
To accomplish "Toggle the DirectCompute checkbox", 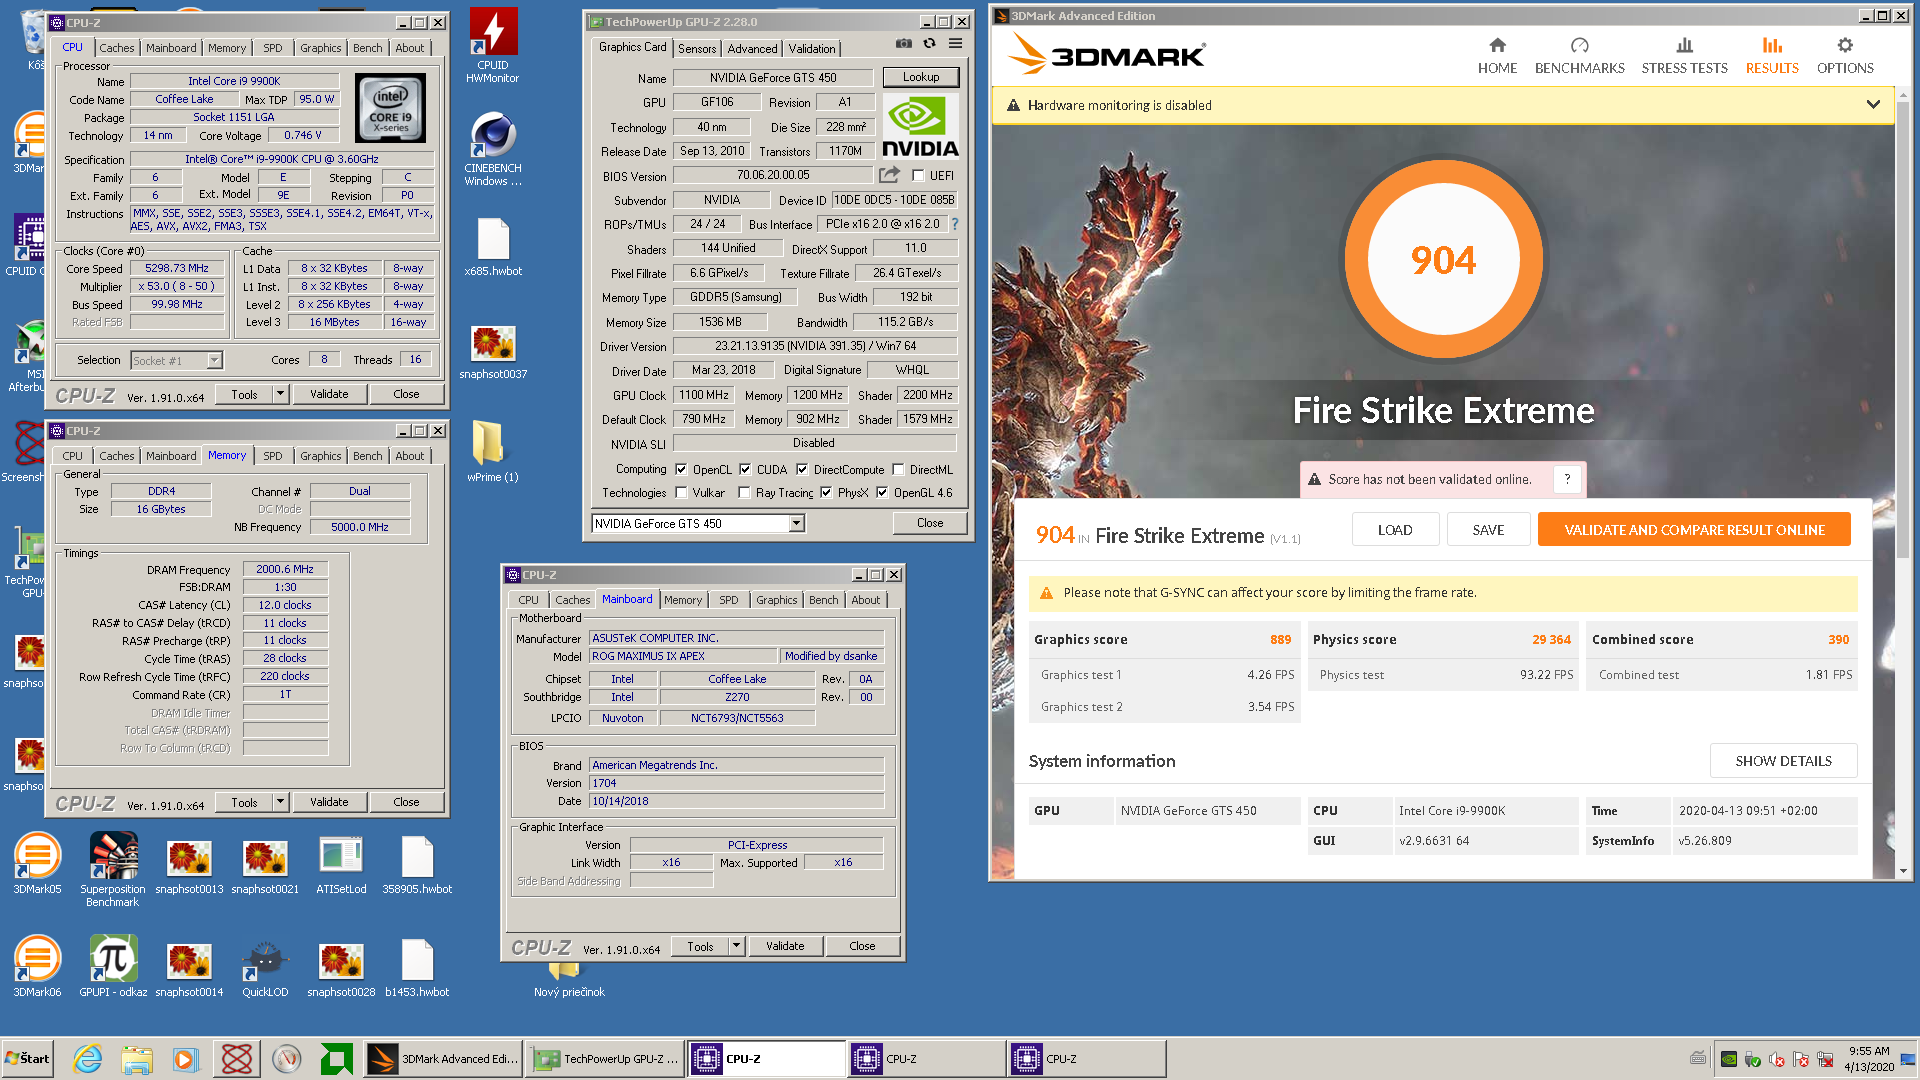I will tap(802, 469).
